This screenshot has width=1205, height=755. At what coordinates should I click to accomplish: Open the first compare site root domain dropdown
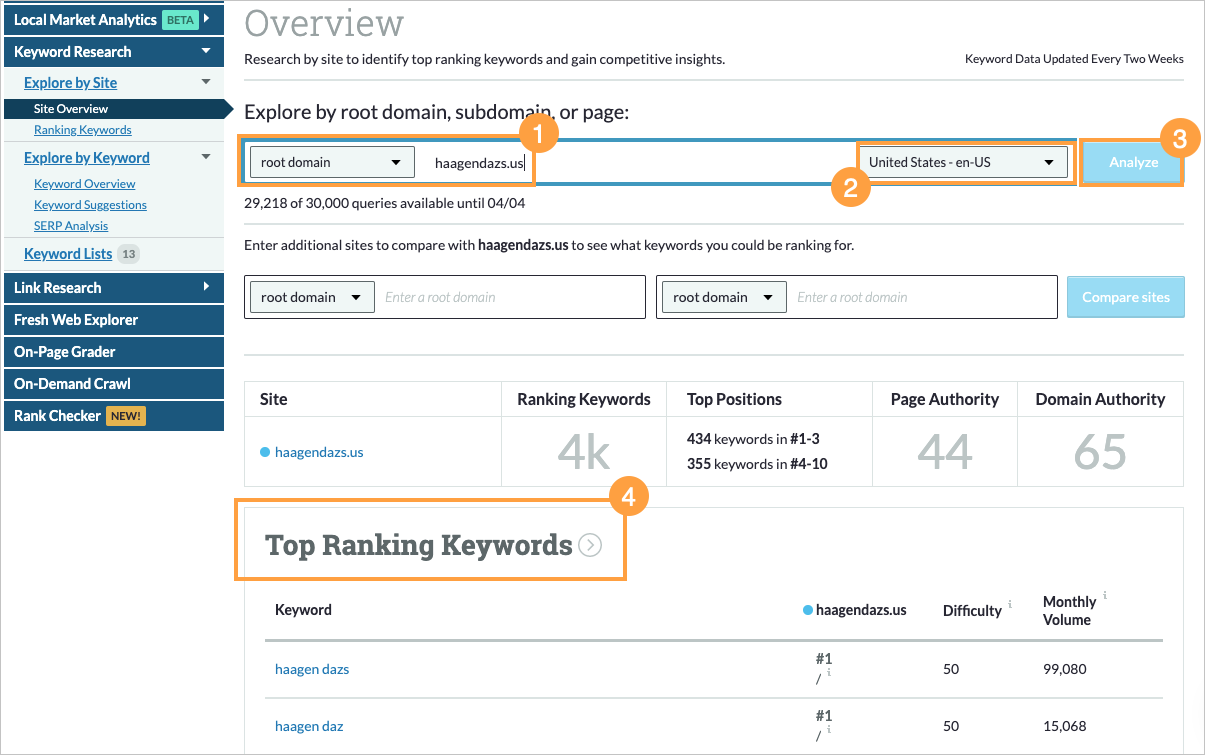311,296
